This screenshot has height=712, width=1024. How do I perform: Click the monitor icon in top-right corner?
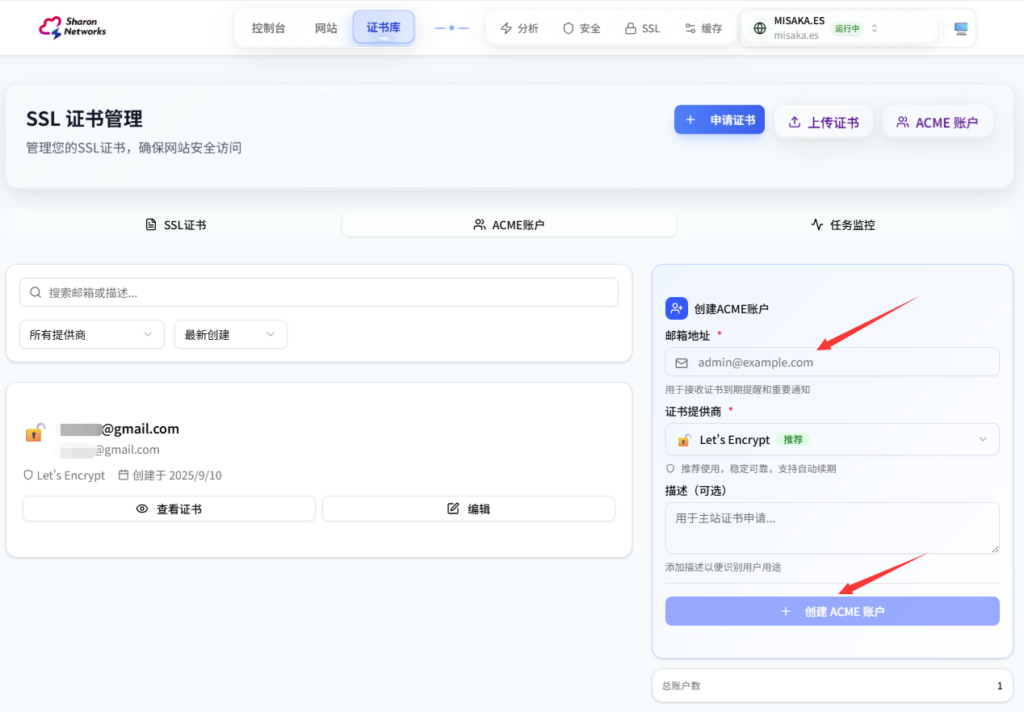[961, 29]
